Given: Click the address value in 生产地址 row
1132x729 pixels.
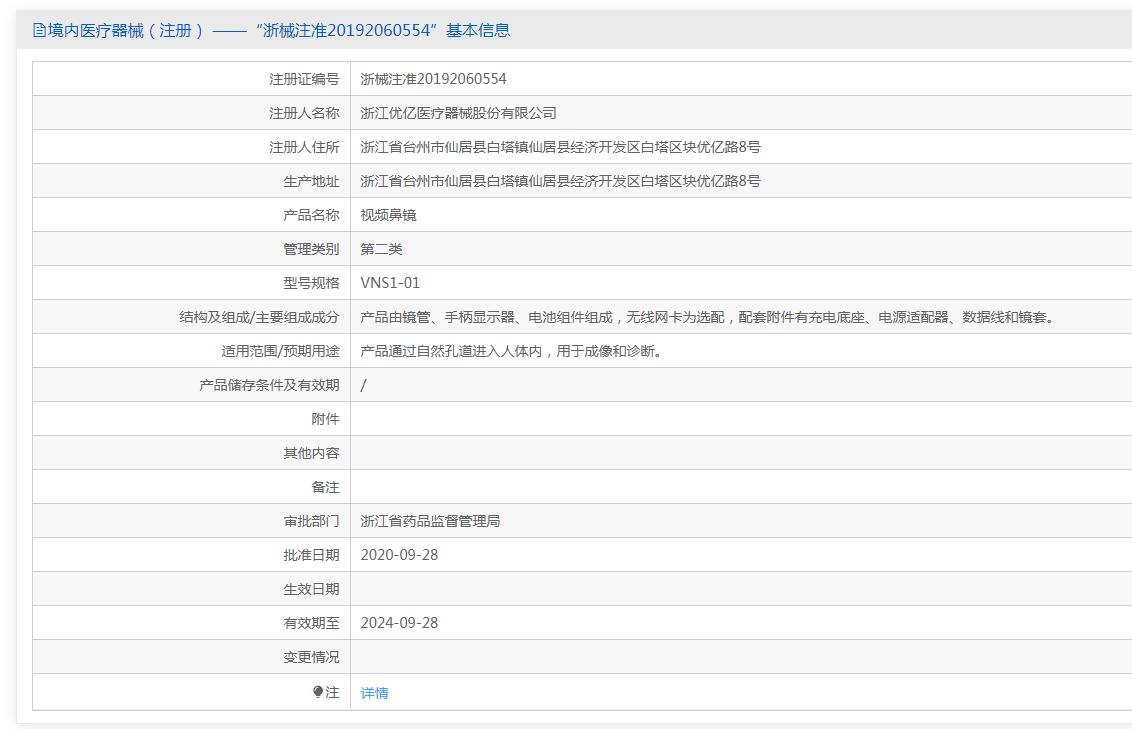Looking at the screenshot, I should (560, 180).
